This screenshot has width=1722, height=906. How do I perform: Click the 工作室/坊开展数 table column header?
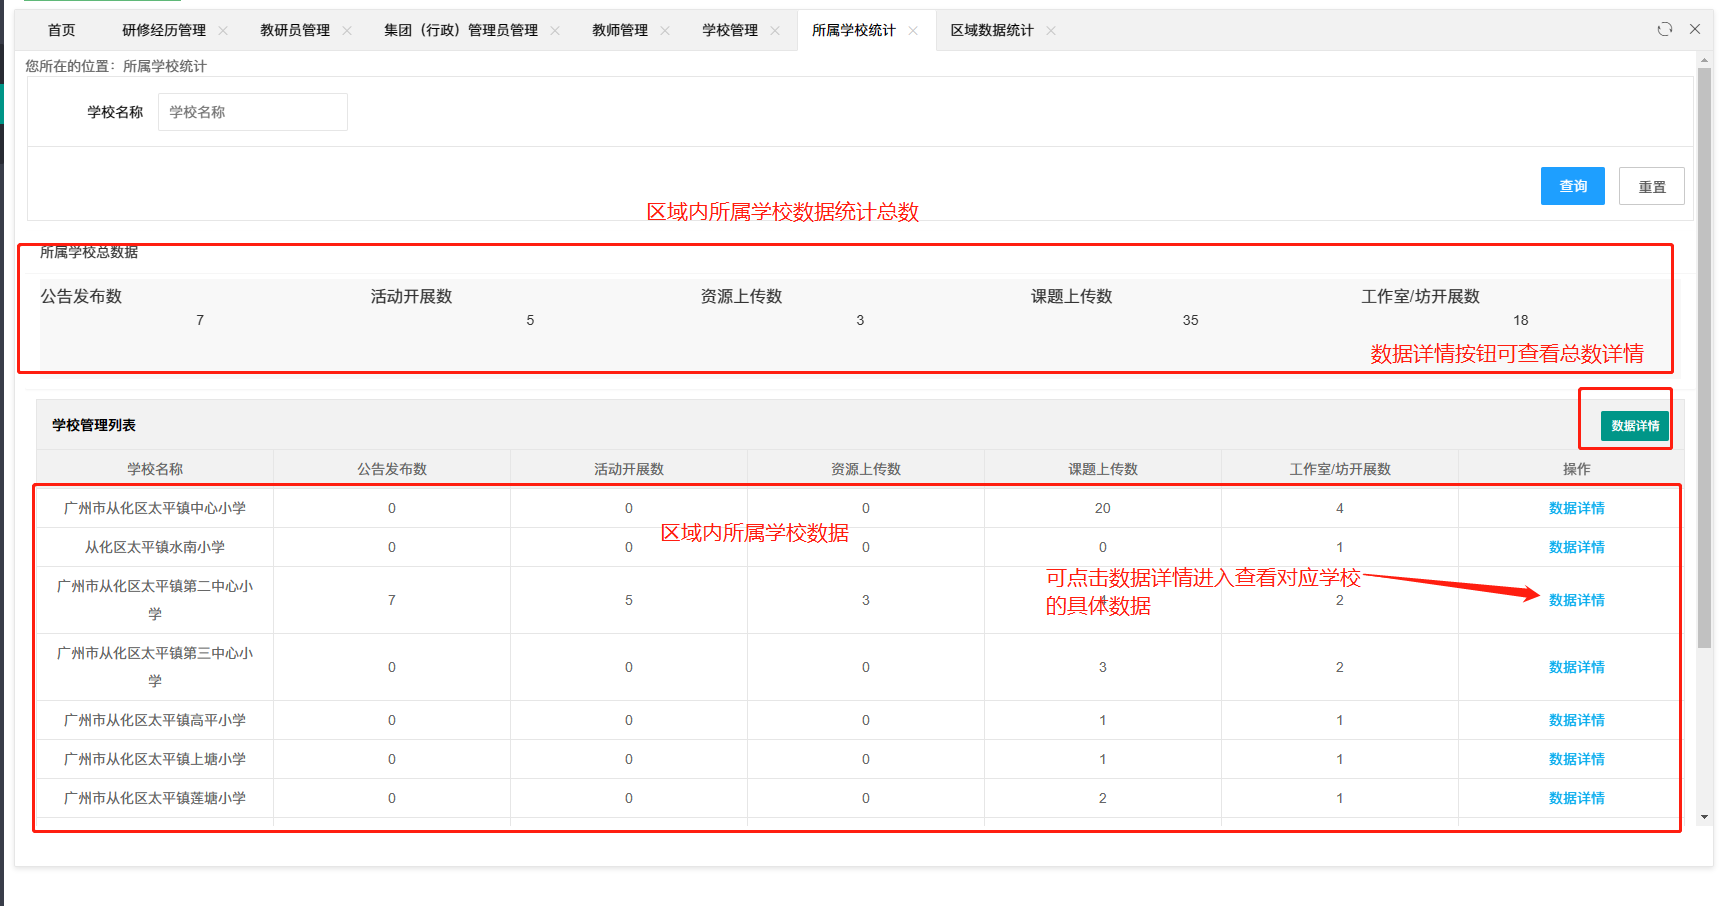pyautogui.click(x=1340, y=469)
